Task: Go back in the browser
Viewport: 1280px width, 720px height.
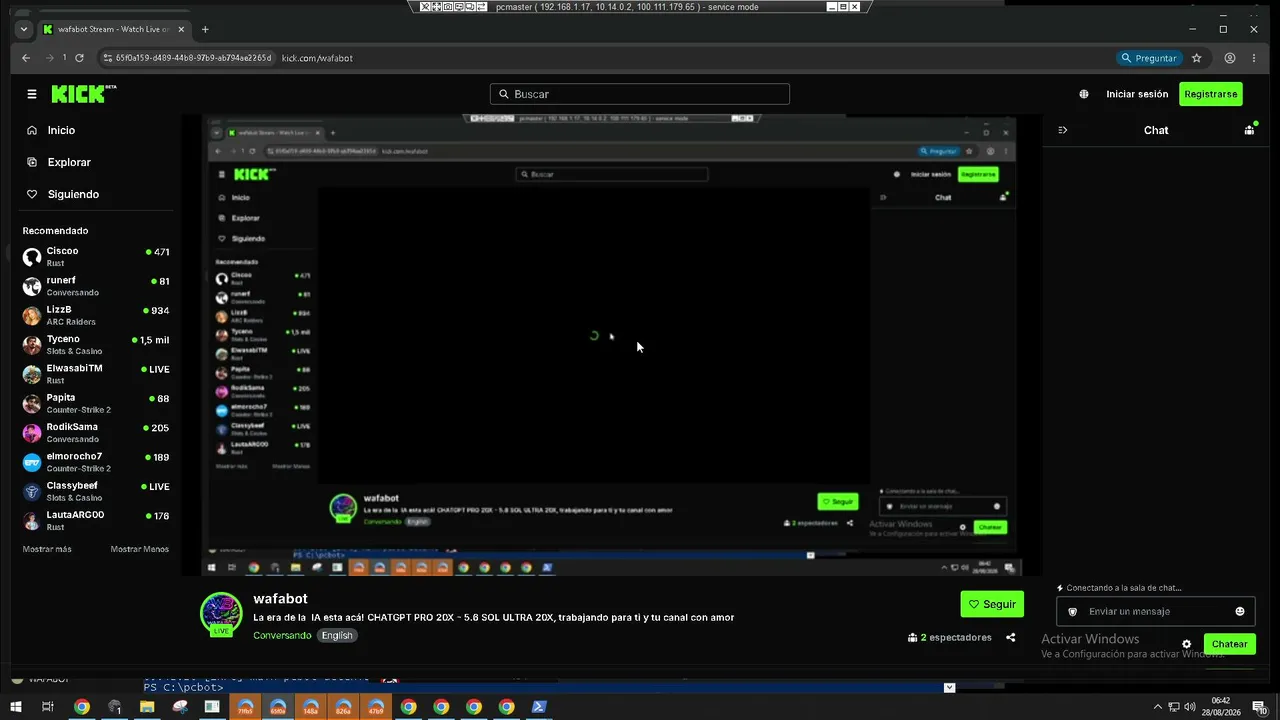Action: tap(26, 58)
